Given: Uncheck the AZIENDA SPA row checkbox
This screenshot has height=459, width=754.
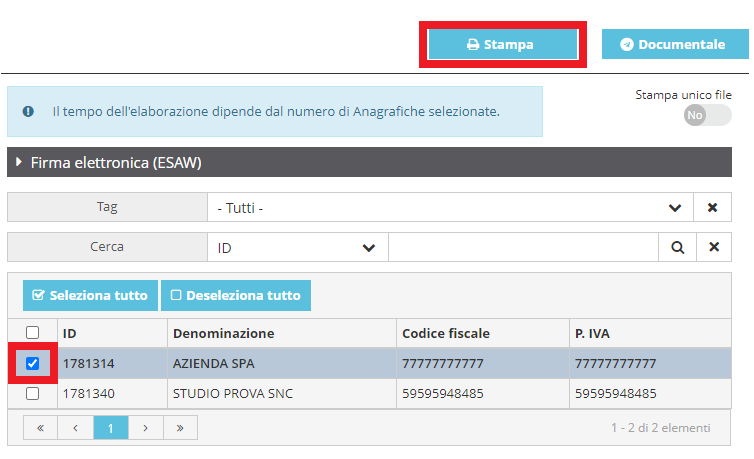Looking at the screenshot, I should click(33, 364).
